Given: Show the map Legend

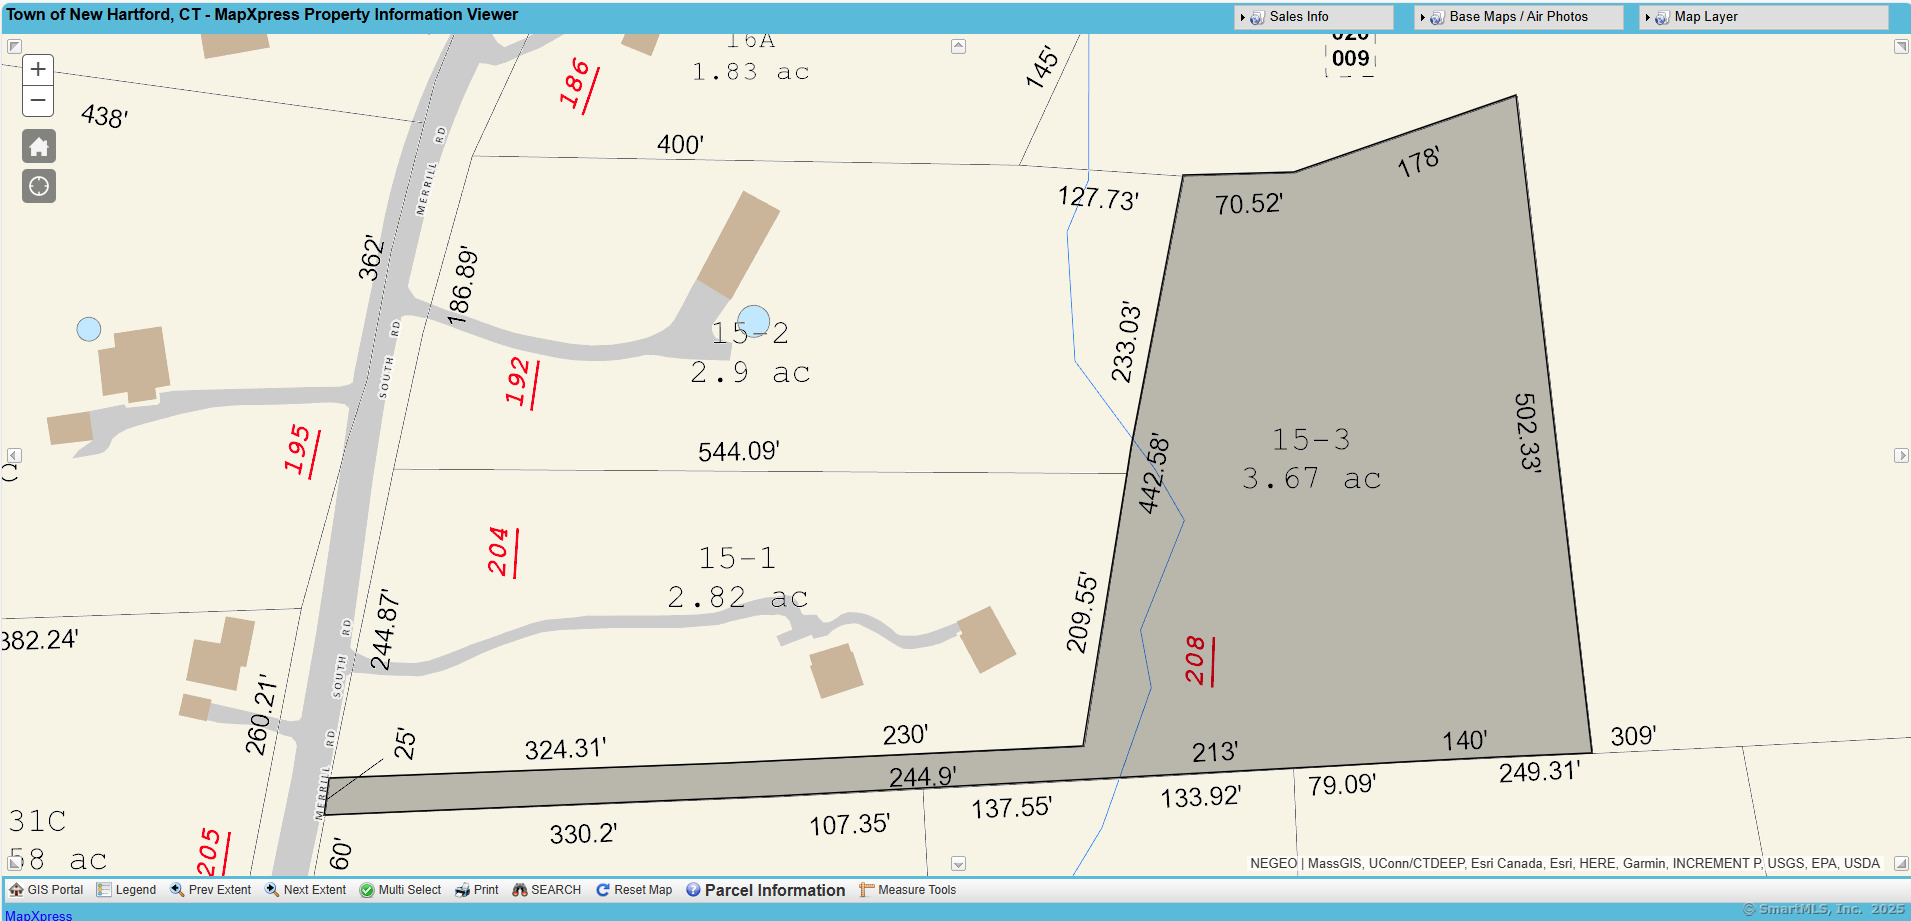Looking at the screenshot, I should tap(126, 890).
